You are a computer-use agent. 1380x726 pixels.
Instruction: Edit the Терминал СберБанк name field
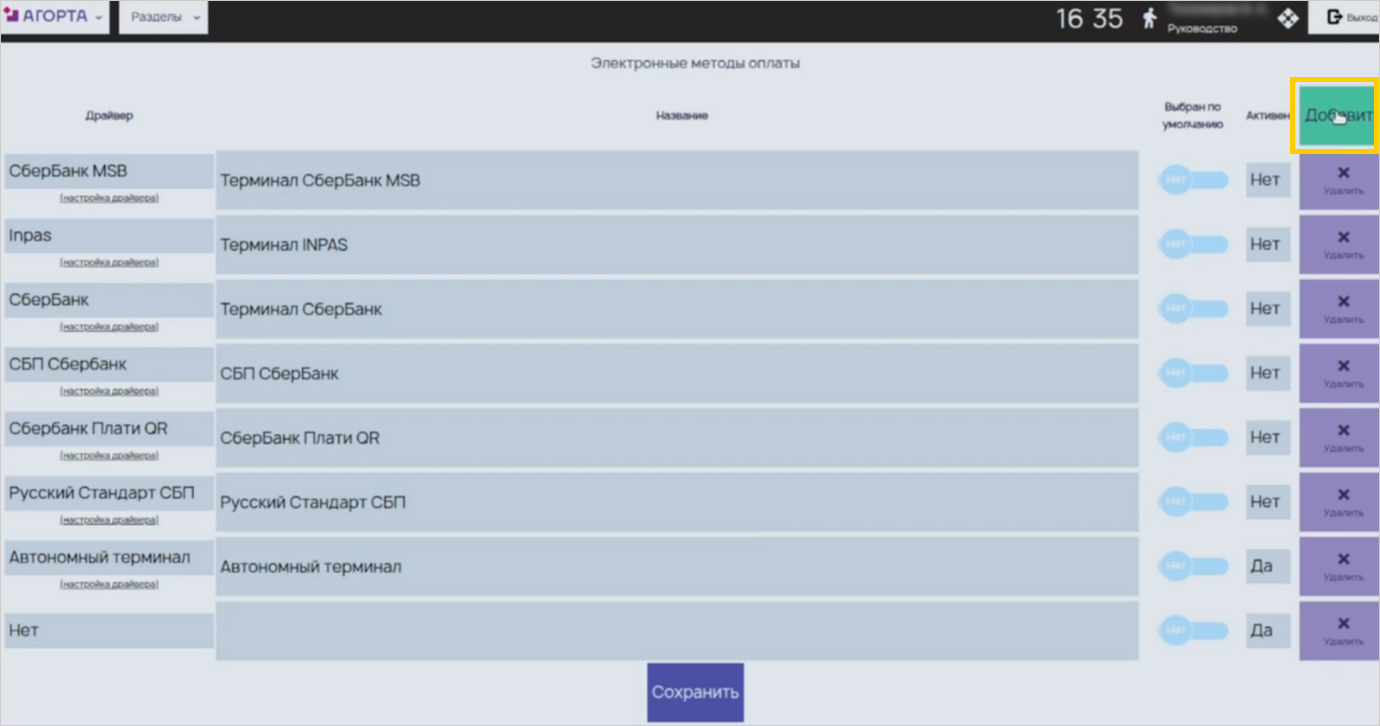(x=677, y=309)
